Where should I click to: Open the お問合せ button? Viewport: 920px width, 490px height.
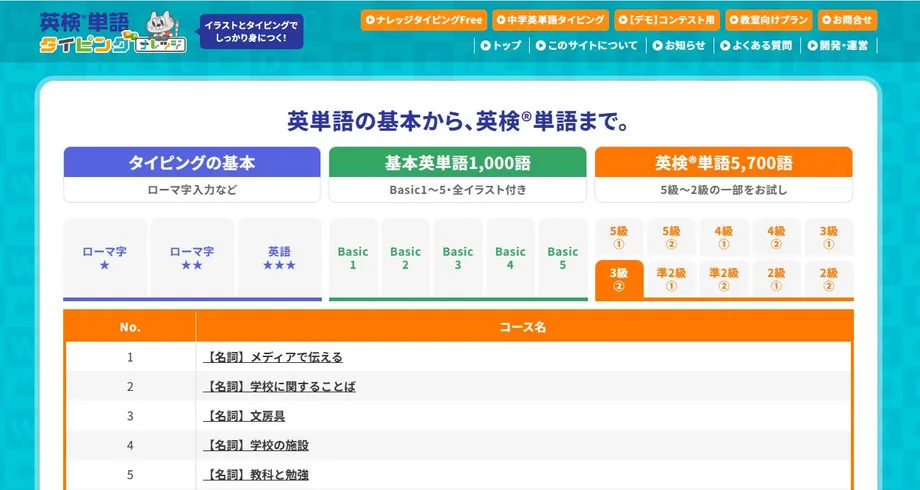[847, 20]
